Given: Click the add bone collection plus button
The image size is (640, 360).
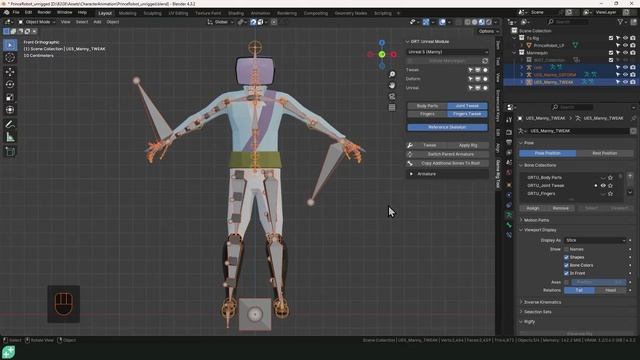Looking at the screenshot, I should click(630, 176).
